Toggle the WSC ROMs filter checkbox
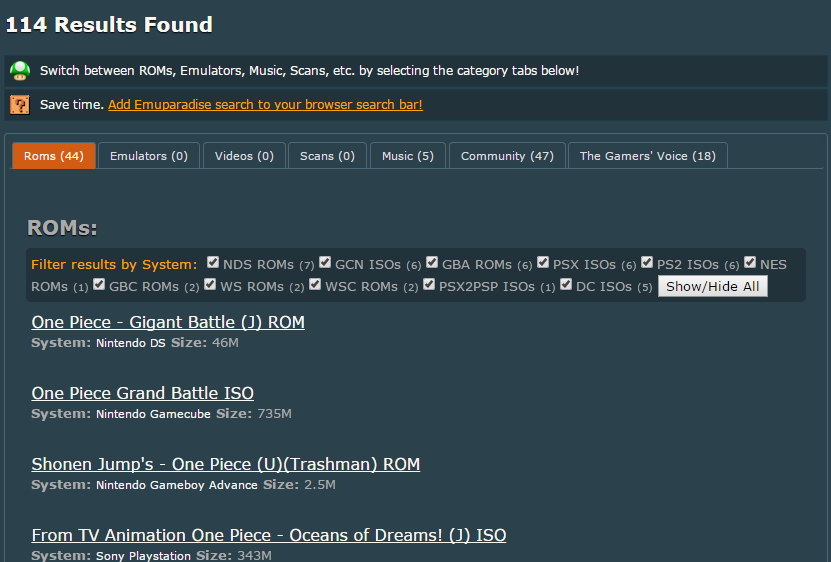Viewport: 831px width, 562px height. [315, 284]
